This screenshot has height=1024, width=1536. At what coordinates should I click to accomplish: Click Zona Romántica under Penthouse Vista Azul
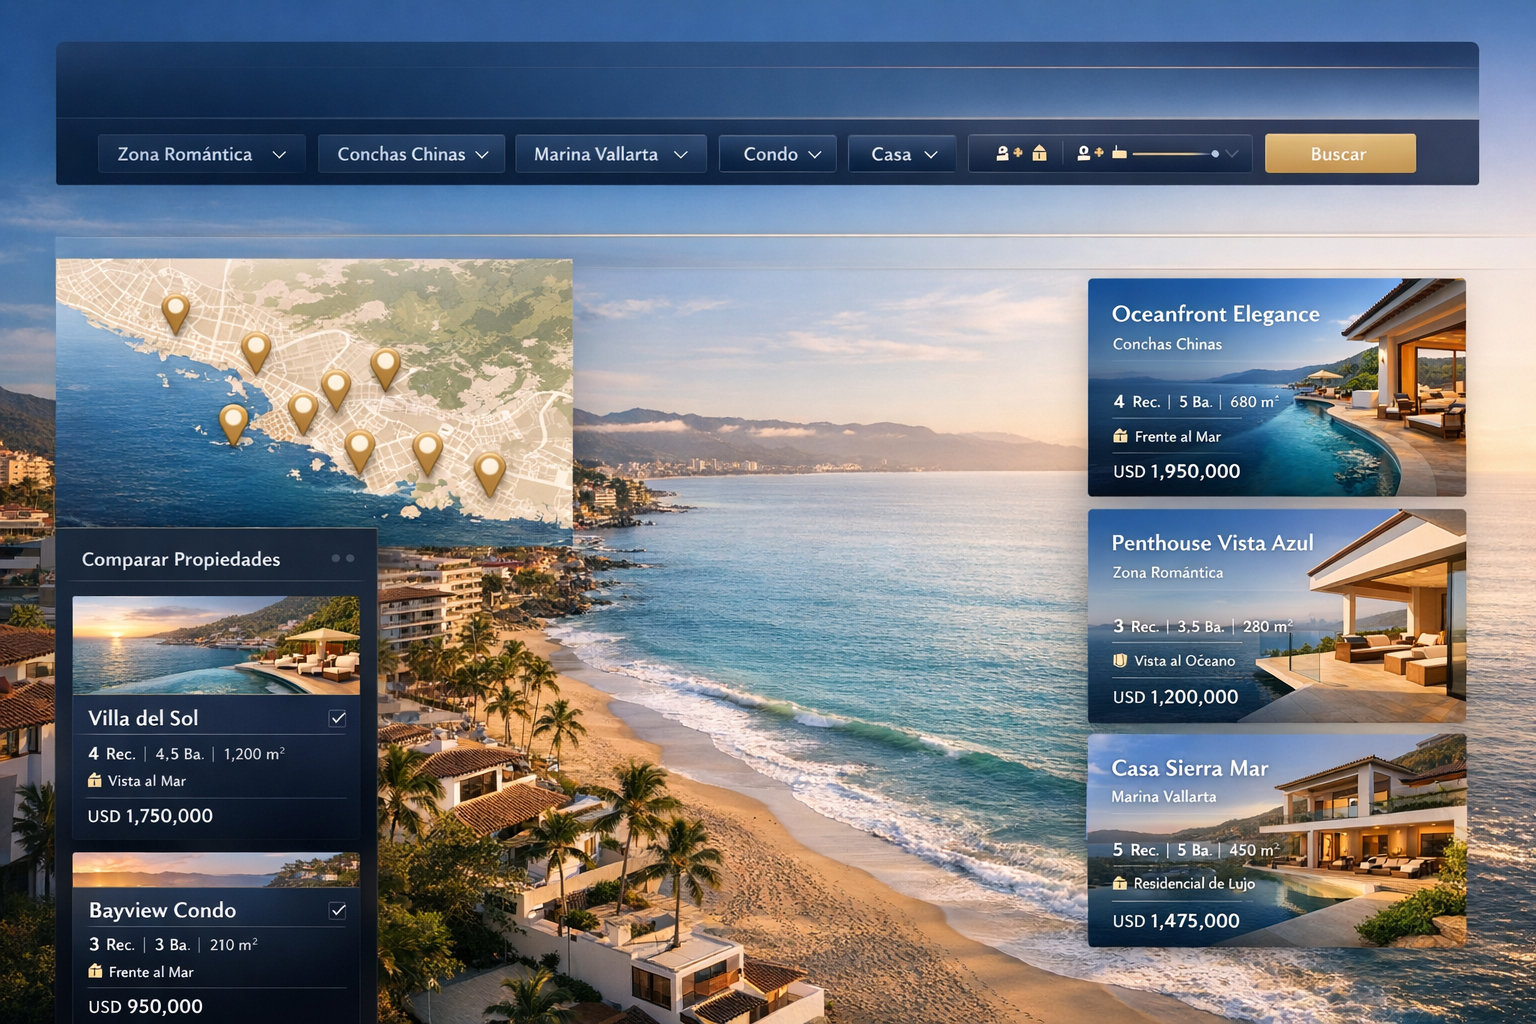1168,572
